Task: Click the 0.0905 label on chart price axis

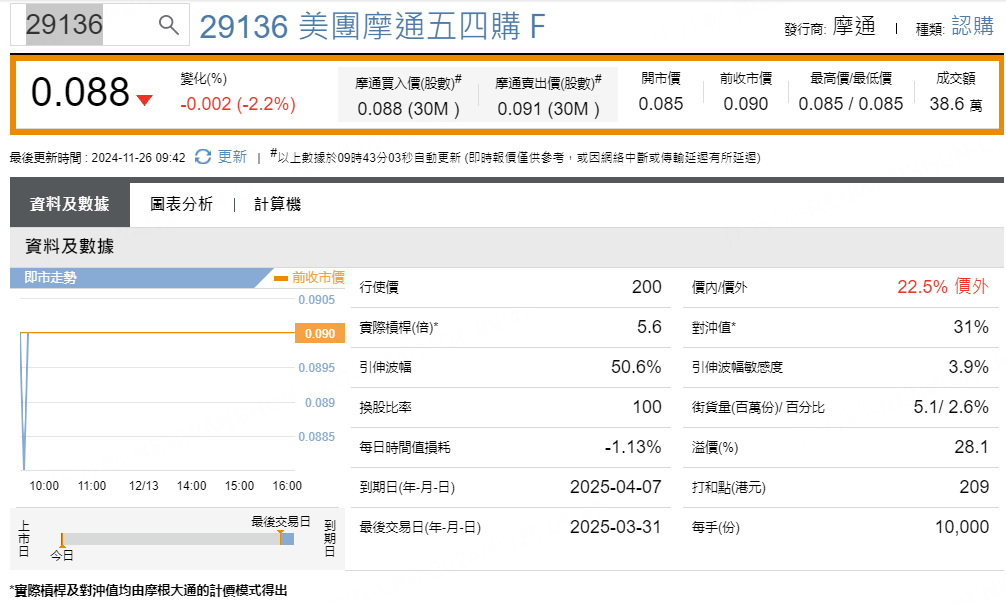Action: coord(316,300)
